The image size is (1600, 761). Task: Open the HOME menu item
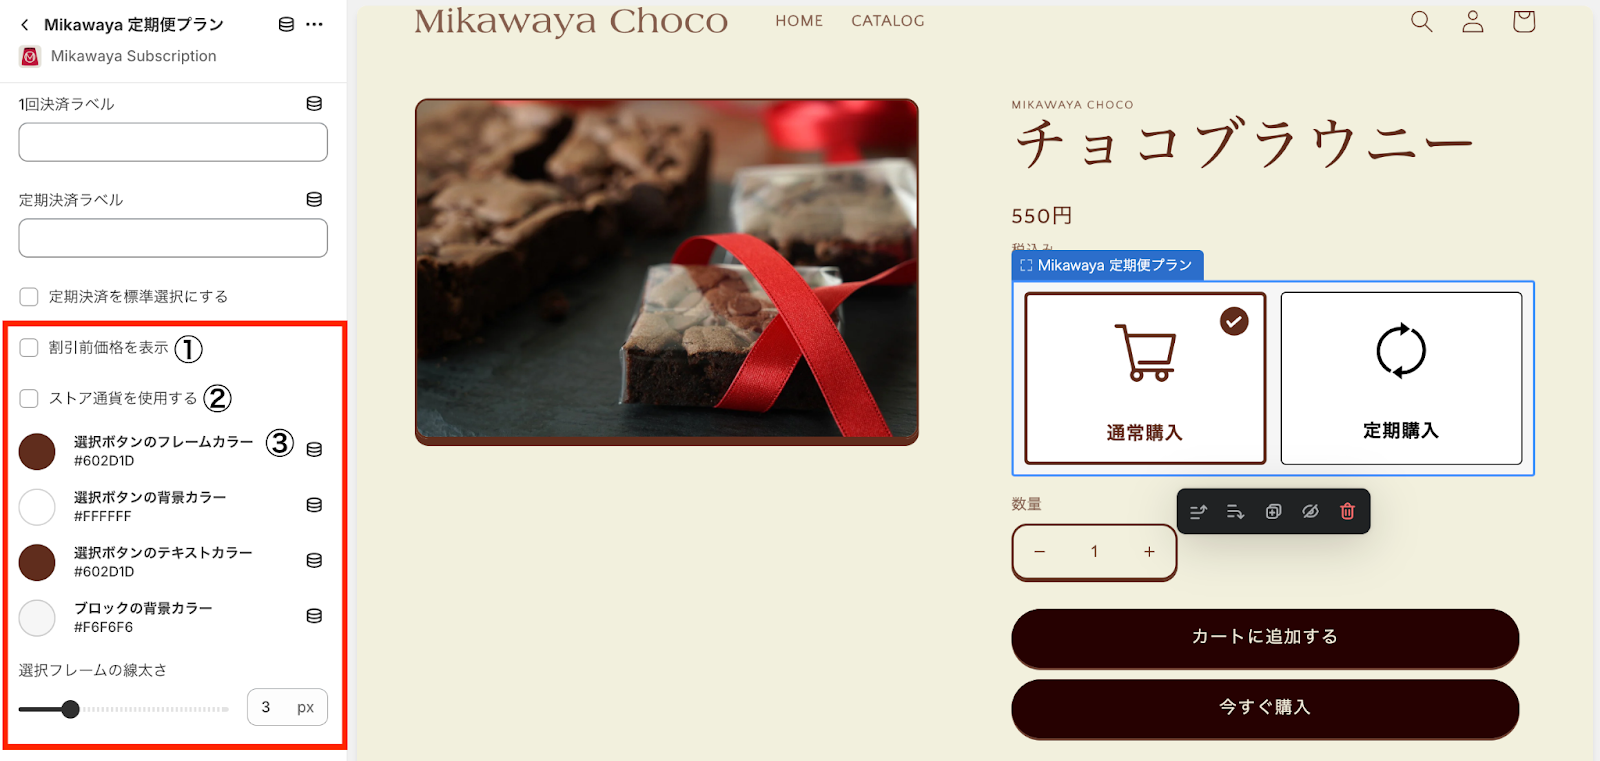coord(799,21)
